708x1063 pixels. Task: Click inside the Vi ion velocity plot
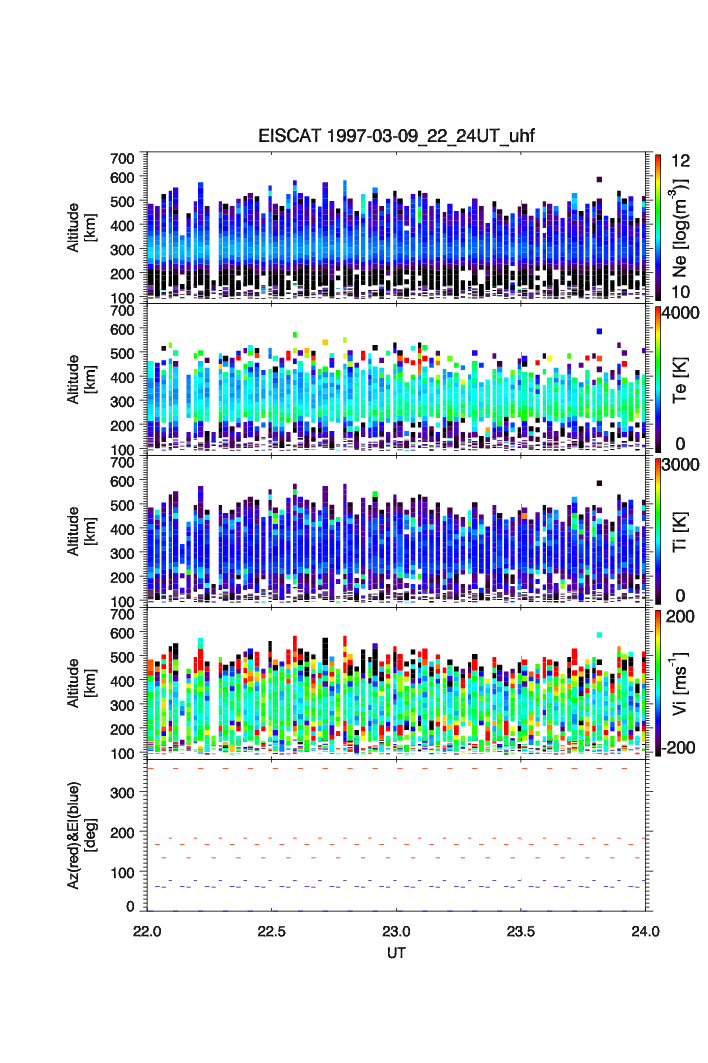click(396, 683)
